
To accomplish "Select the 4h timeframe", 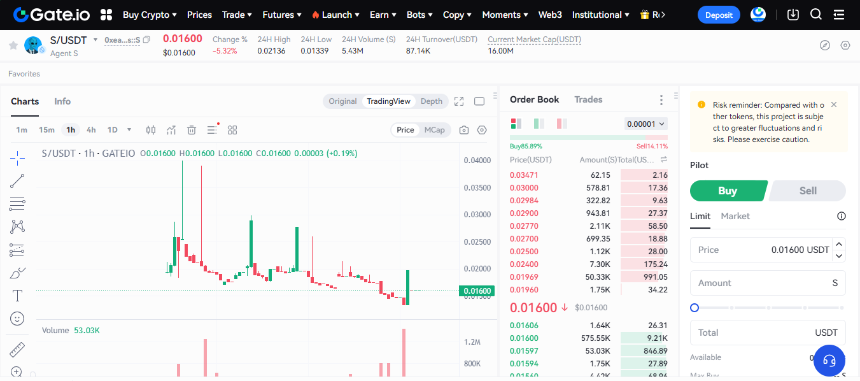I will [91, 130].
